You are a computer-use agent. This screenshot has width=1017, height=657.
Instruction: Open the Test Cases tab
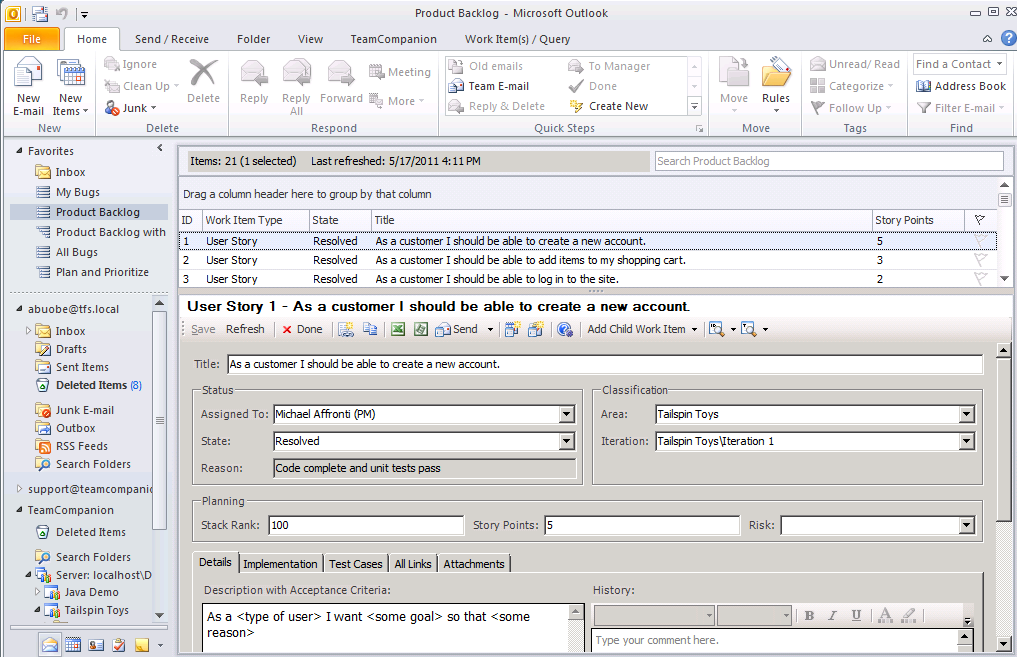click(x=355, y=564)
